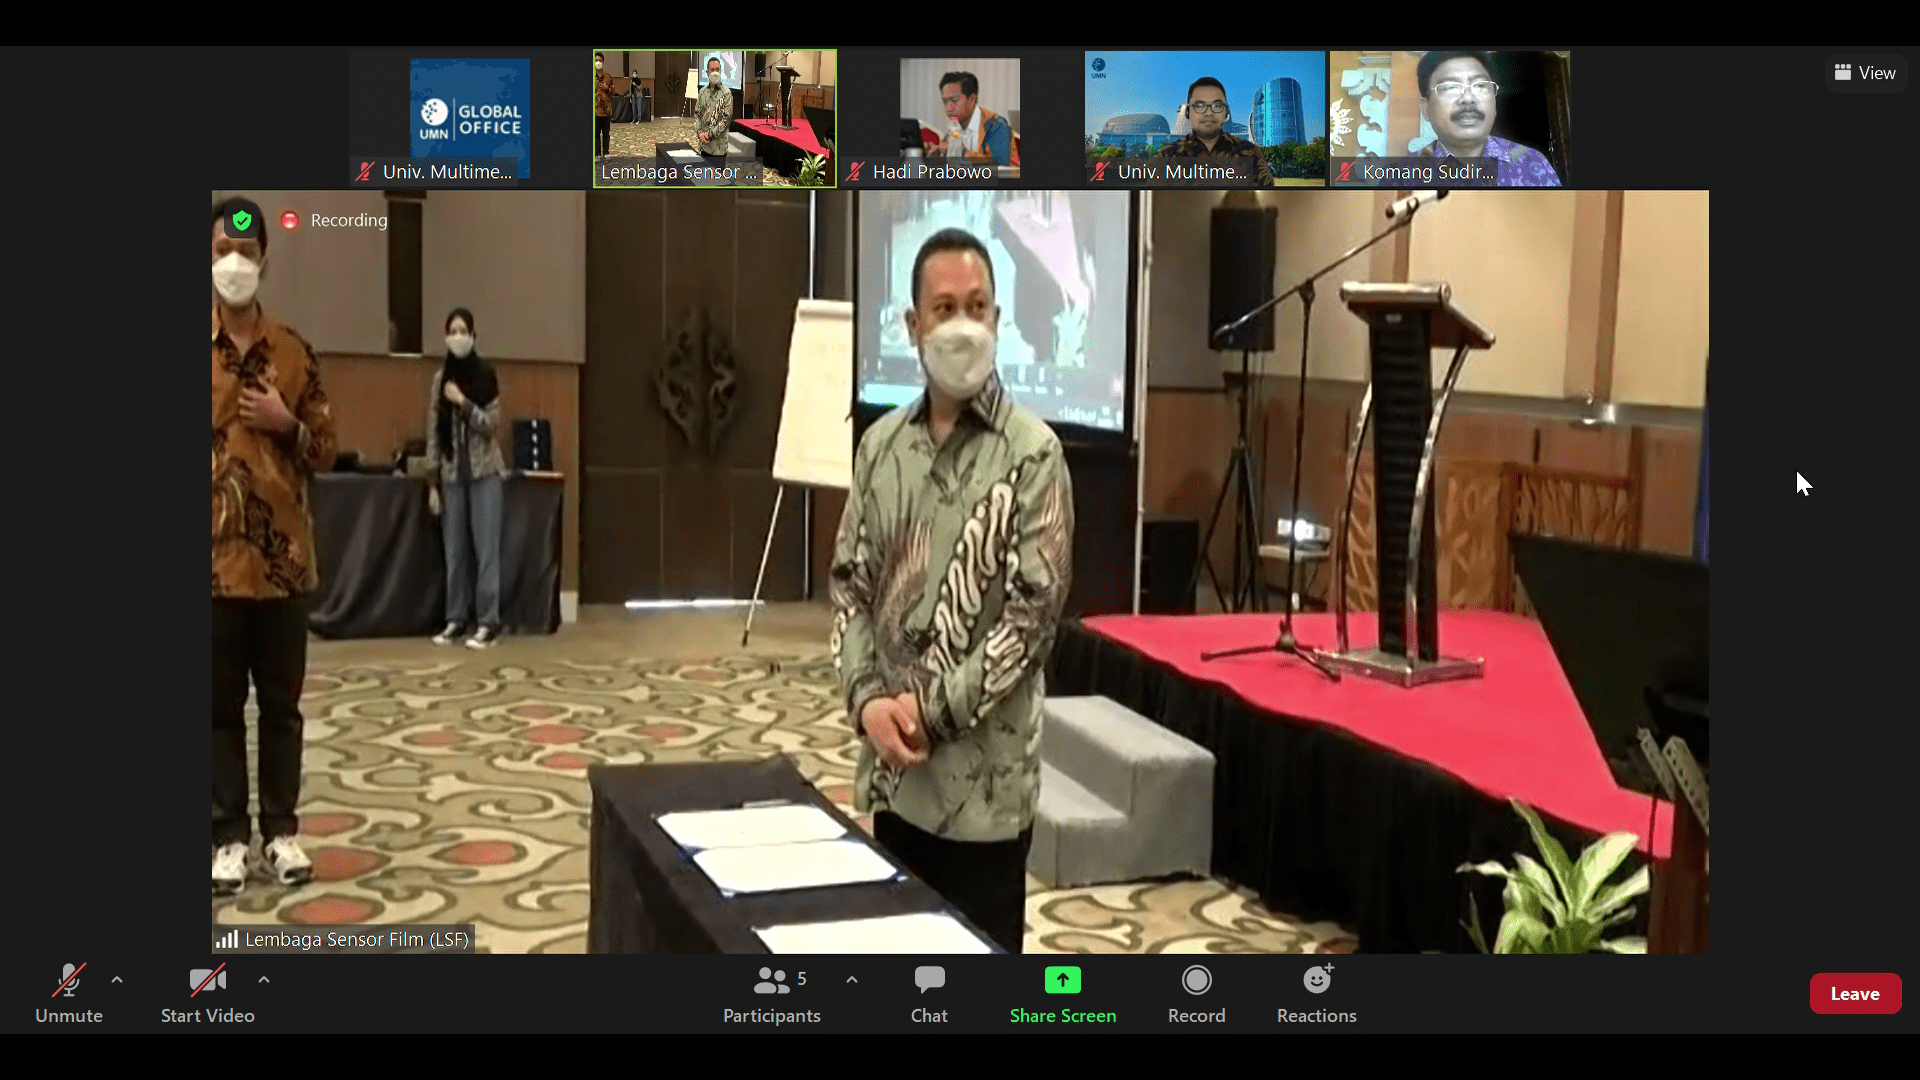
Task: Leave the meeting
Action: 1854,993
